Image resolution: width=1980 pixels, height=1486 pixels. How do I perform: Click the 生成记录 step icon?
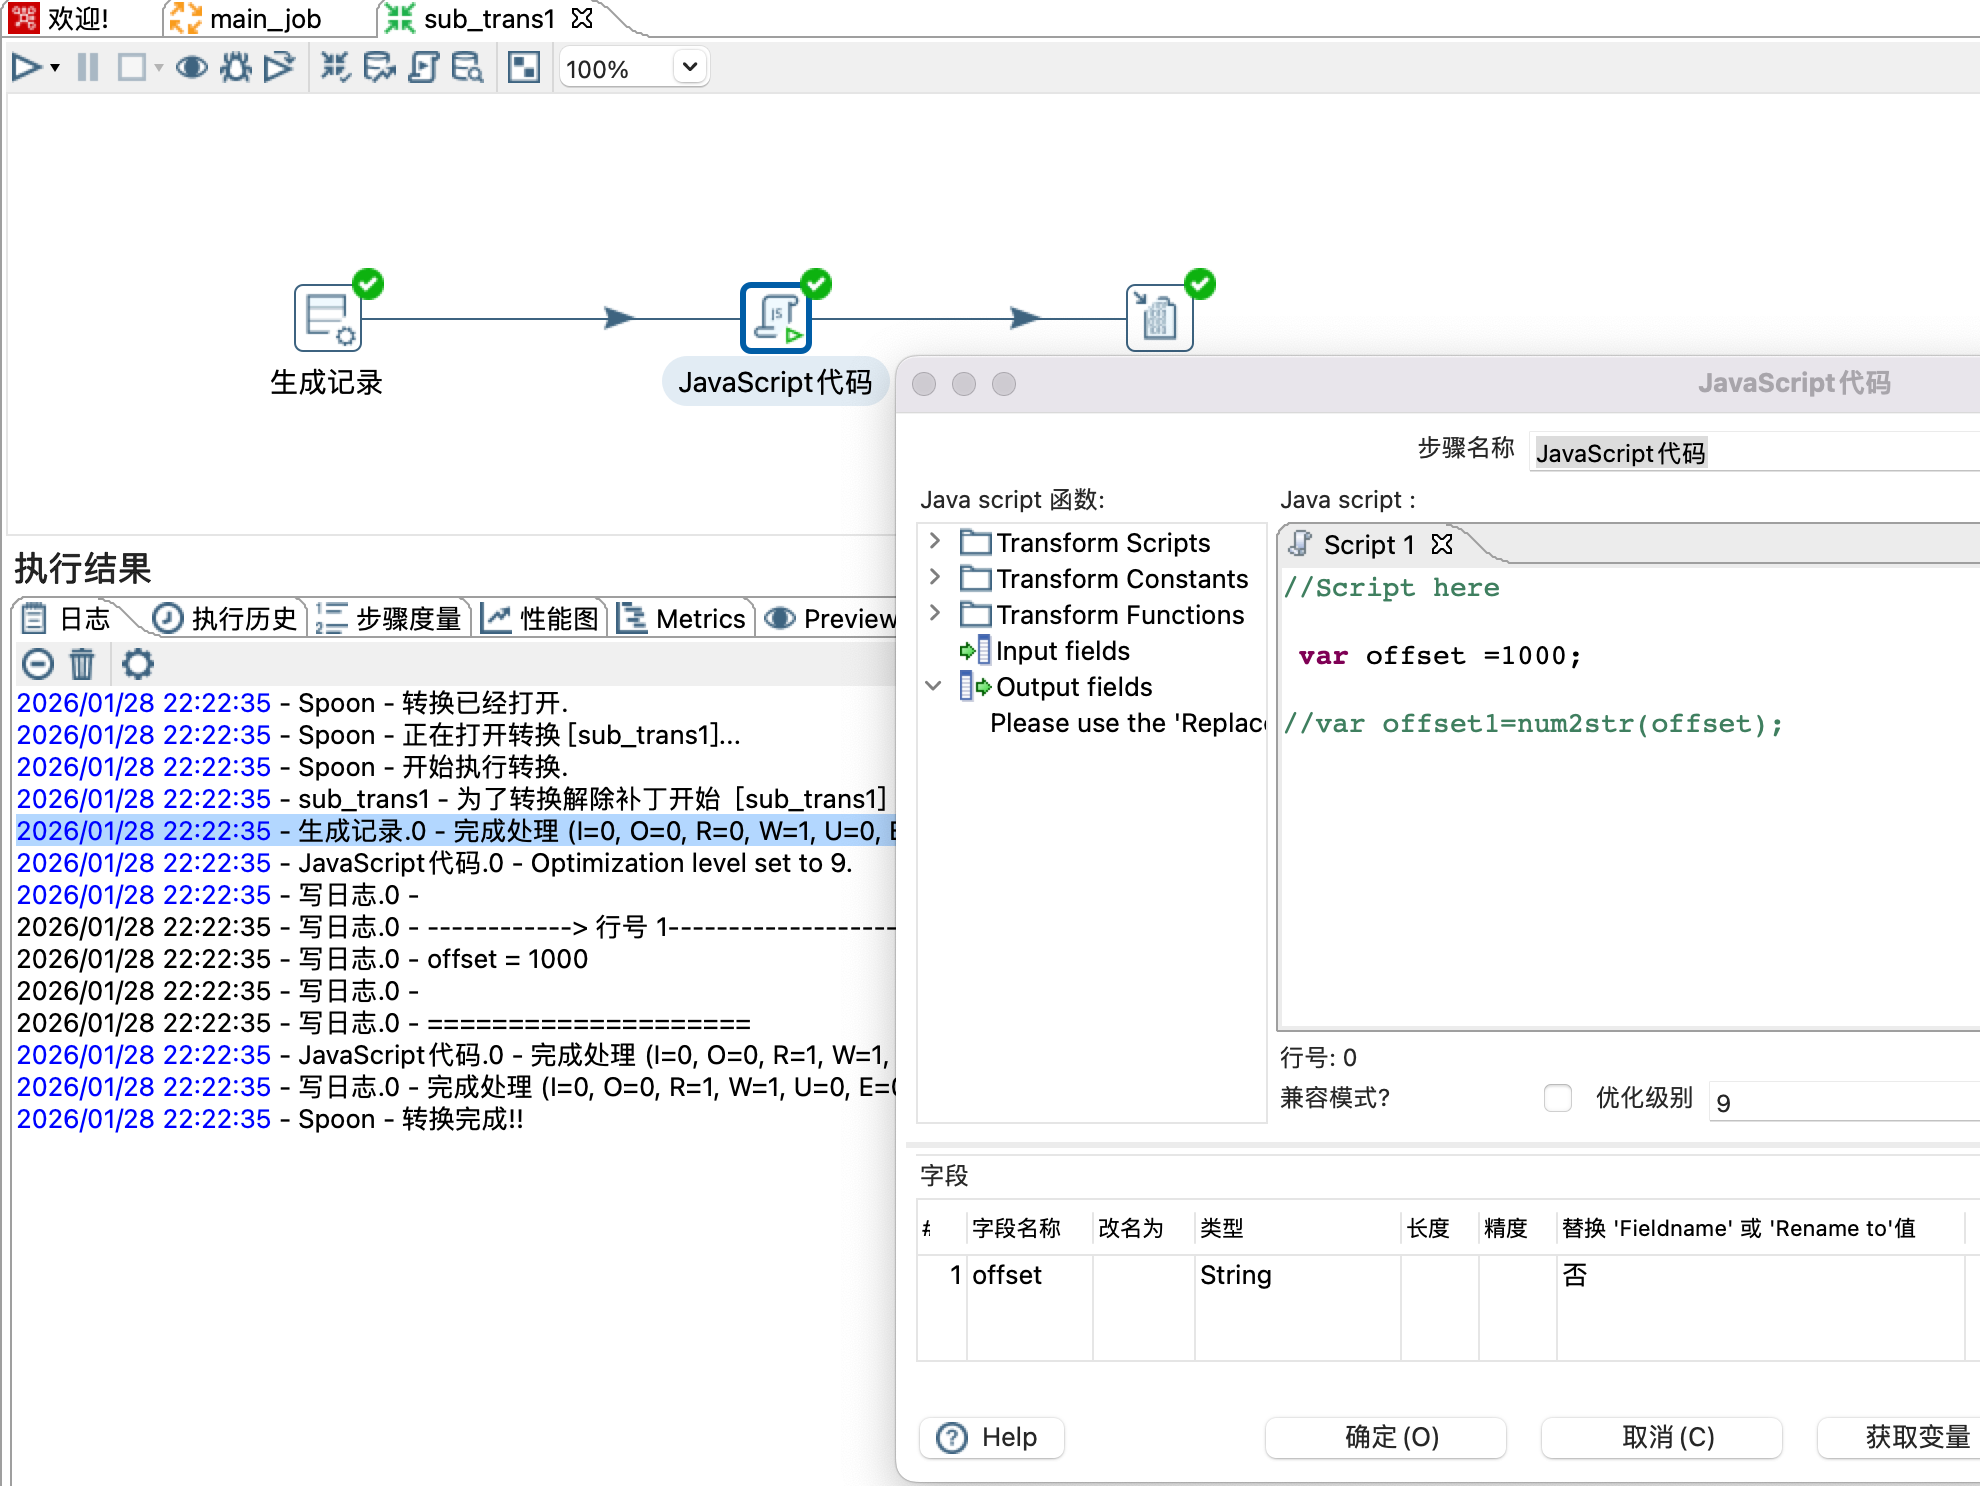click(x=327, y=318)
